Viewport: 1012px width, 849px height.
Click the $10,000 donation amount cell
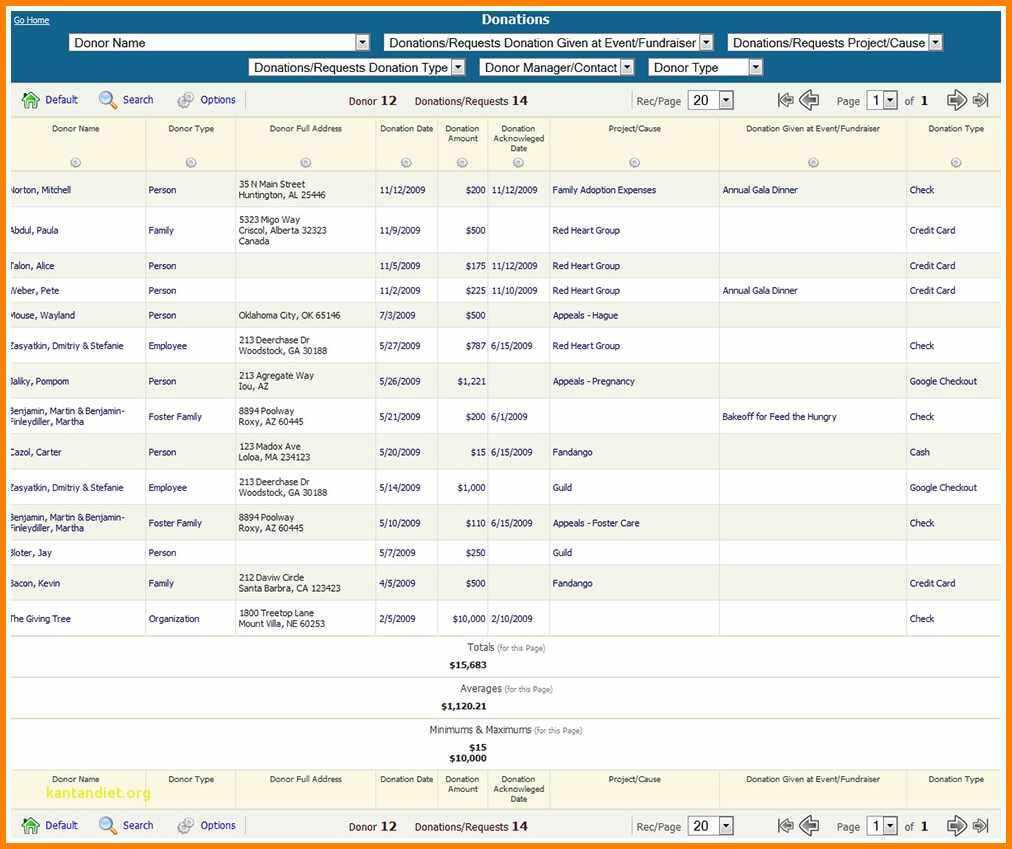tap(469, 619)
